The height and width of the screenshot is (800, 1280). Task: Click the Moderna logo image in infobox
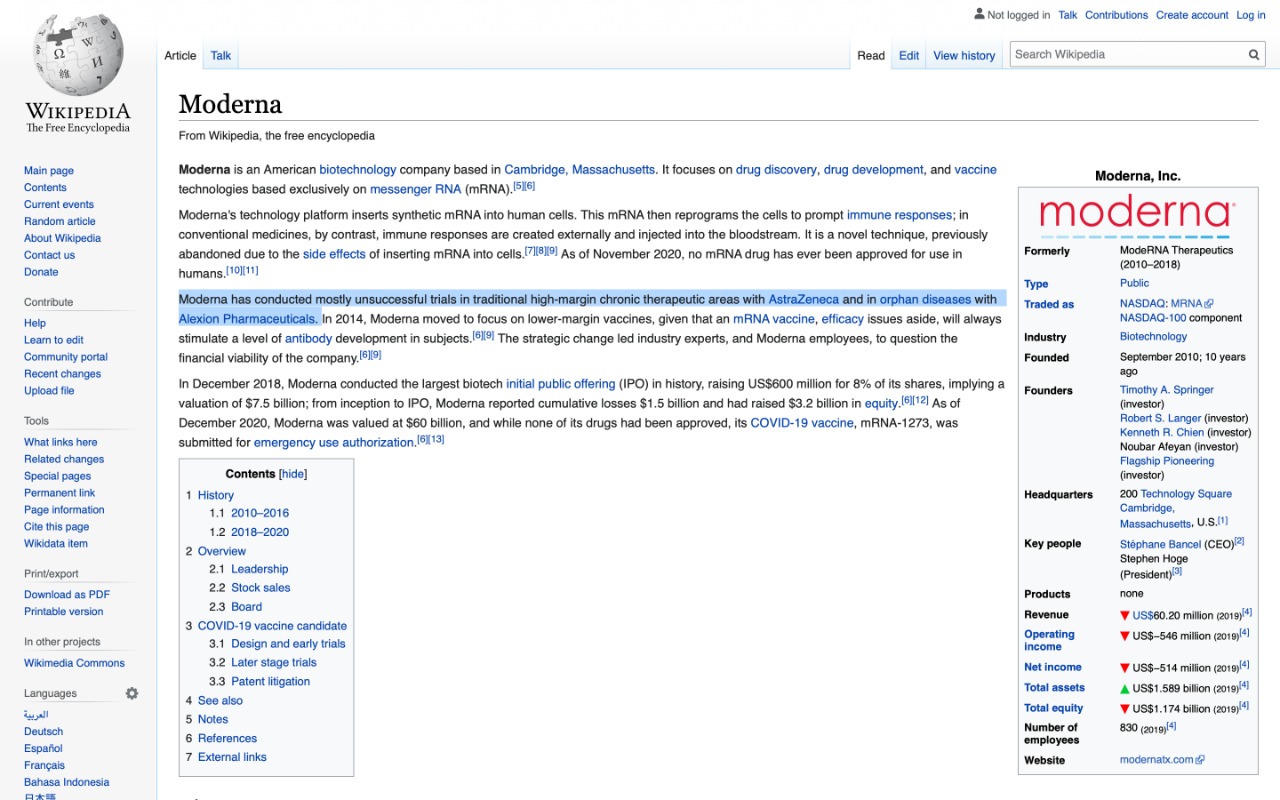1137,214
